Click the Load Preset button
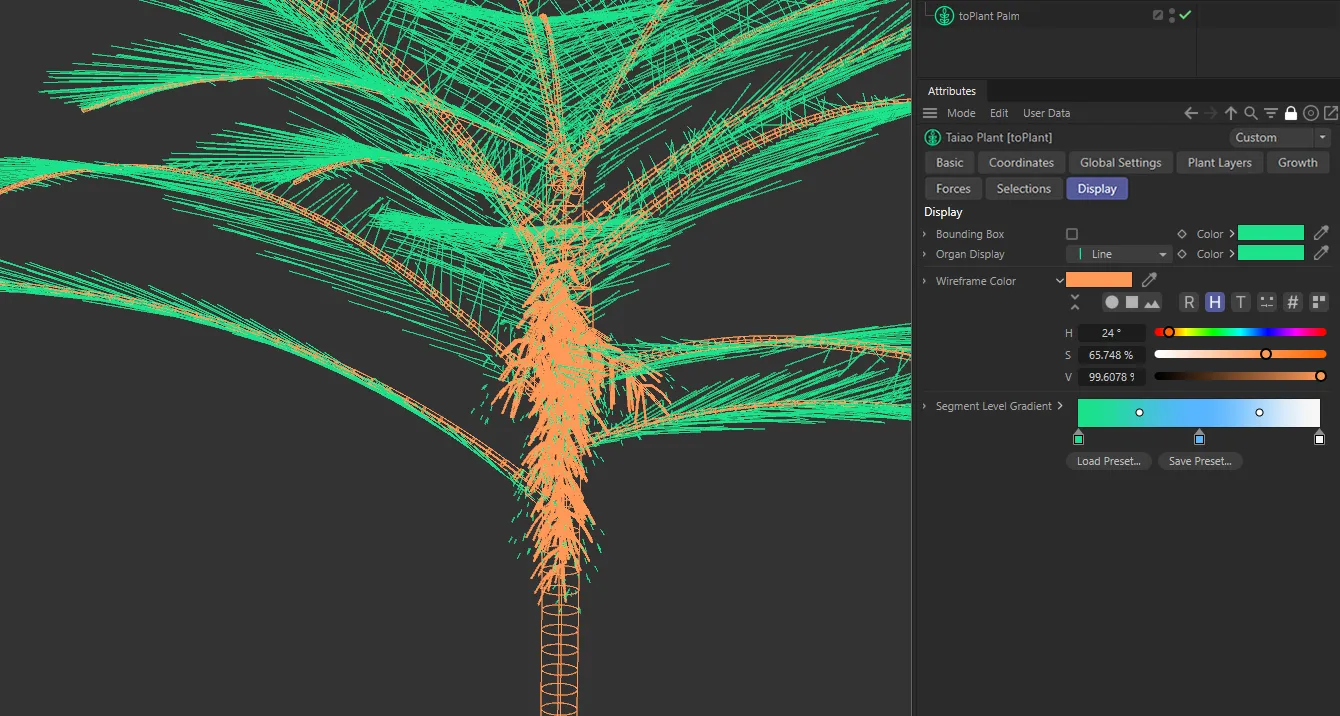 pyautogui.click(x=1108, y=461)
